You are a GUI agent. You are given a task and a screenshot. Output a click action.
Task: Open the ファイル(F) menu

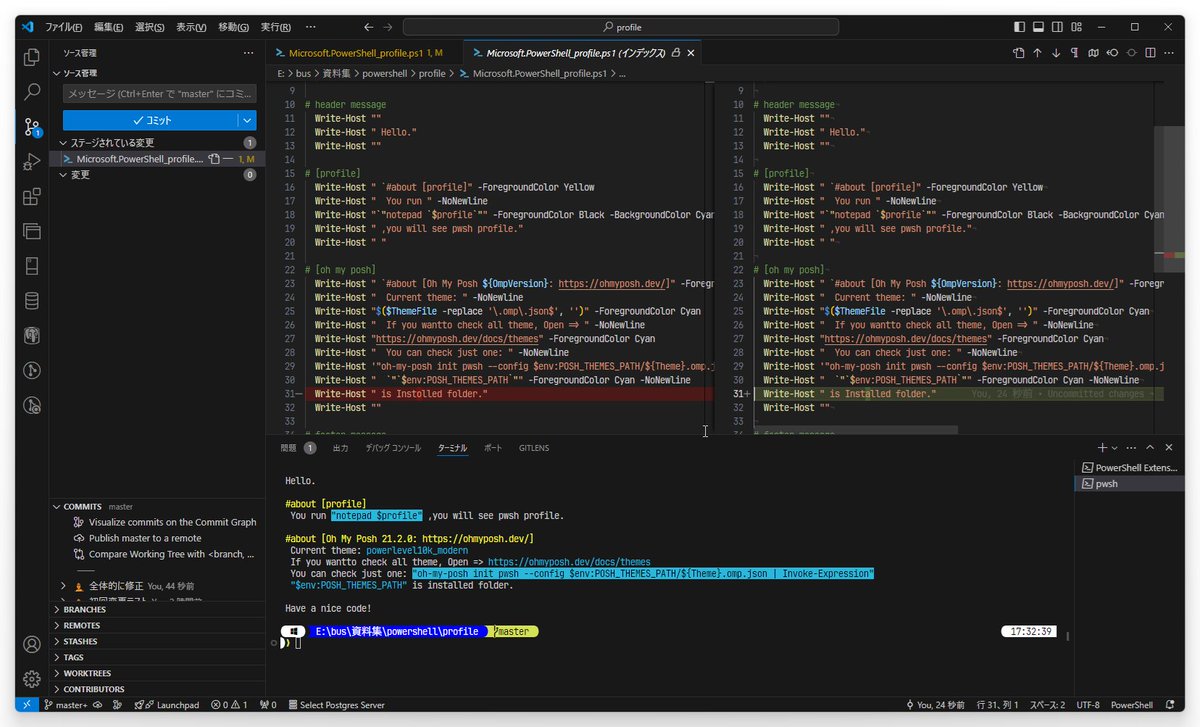[x=64, y=27]
